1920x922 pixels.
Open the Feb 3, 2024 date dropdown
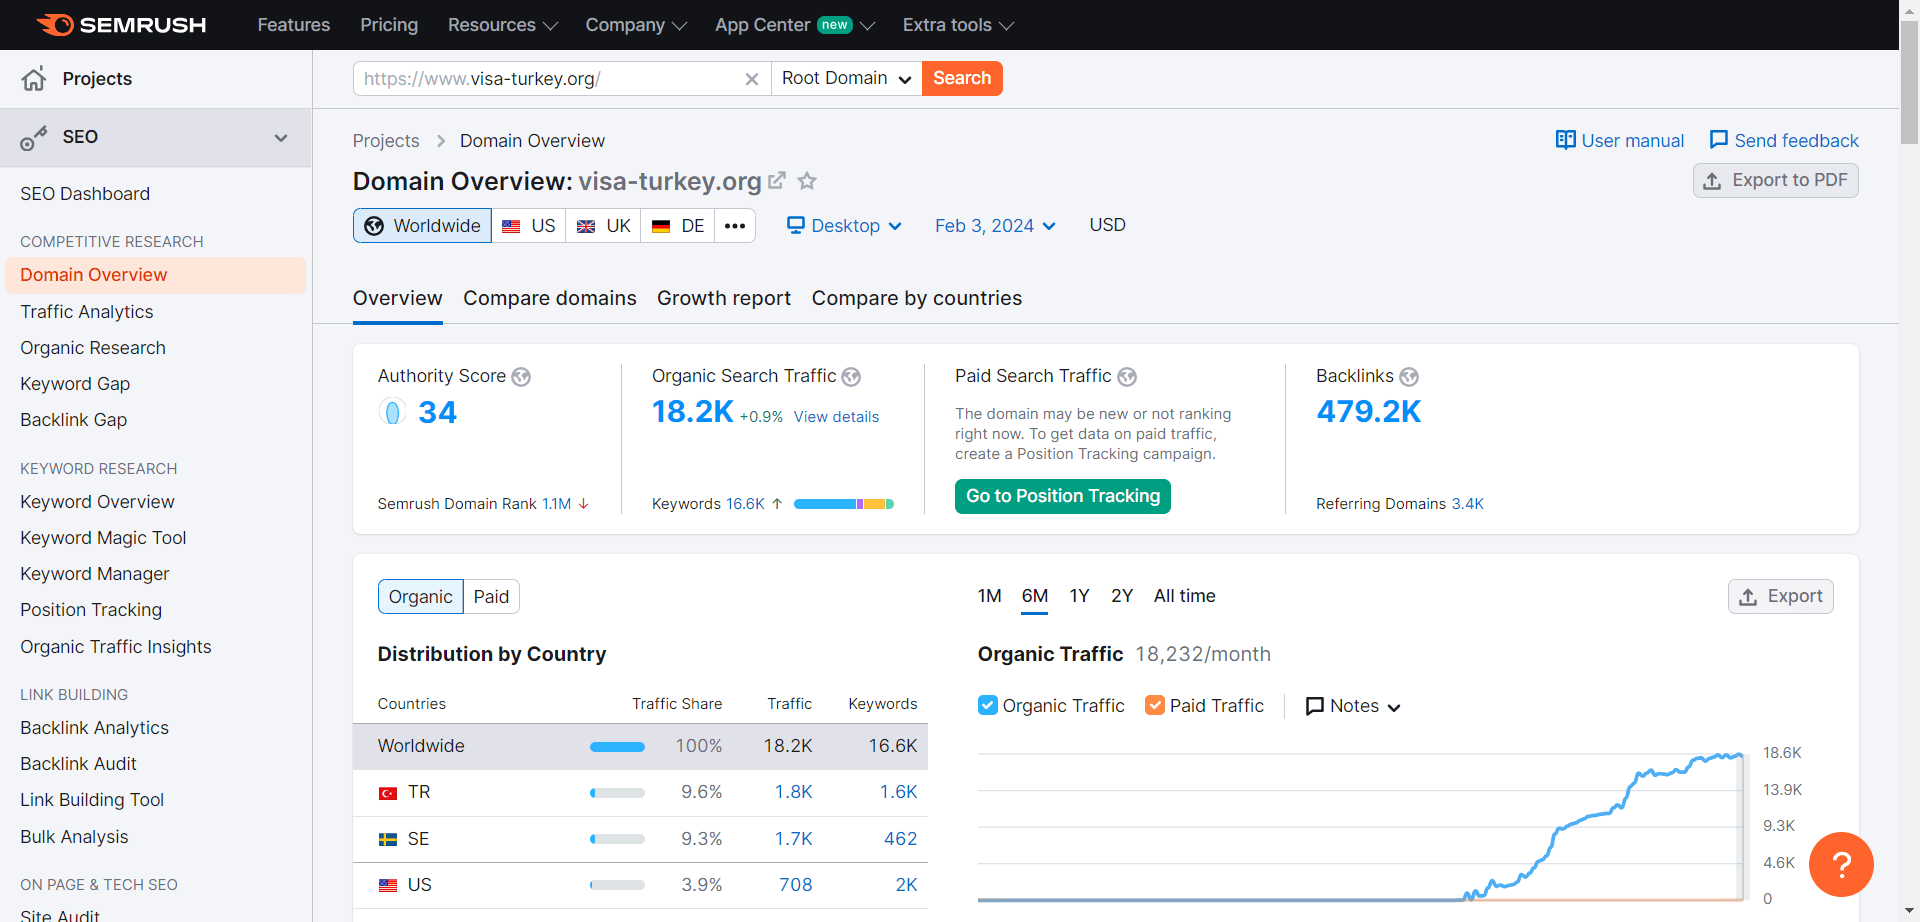pos(996,226)
